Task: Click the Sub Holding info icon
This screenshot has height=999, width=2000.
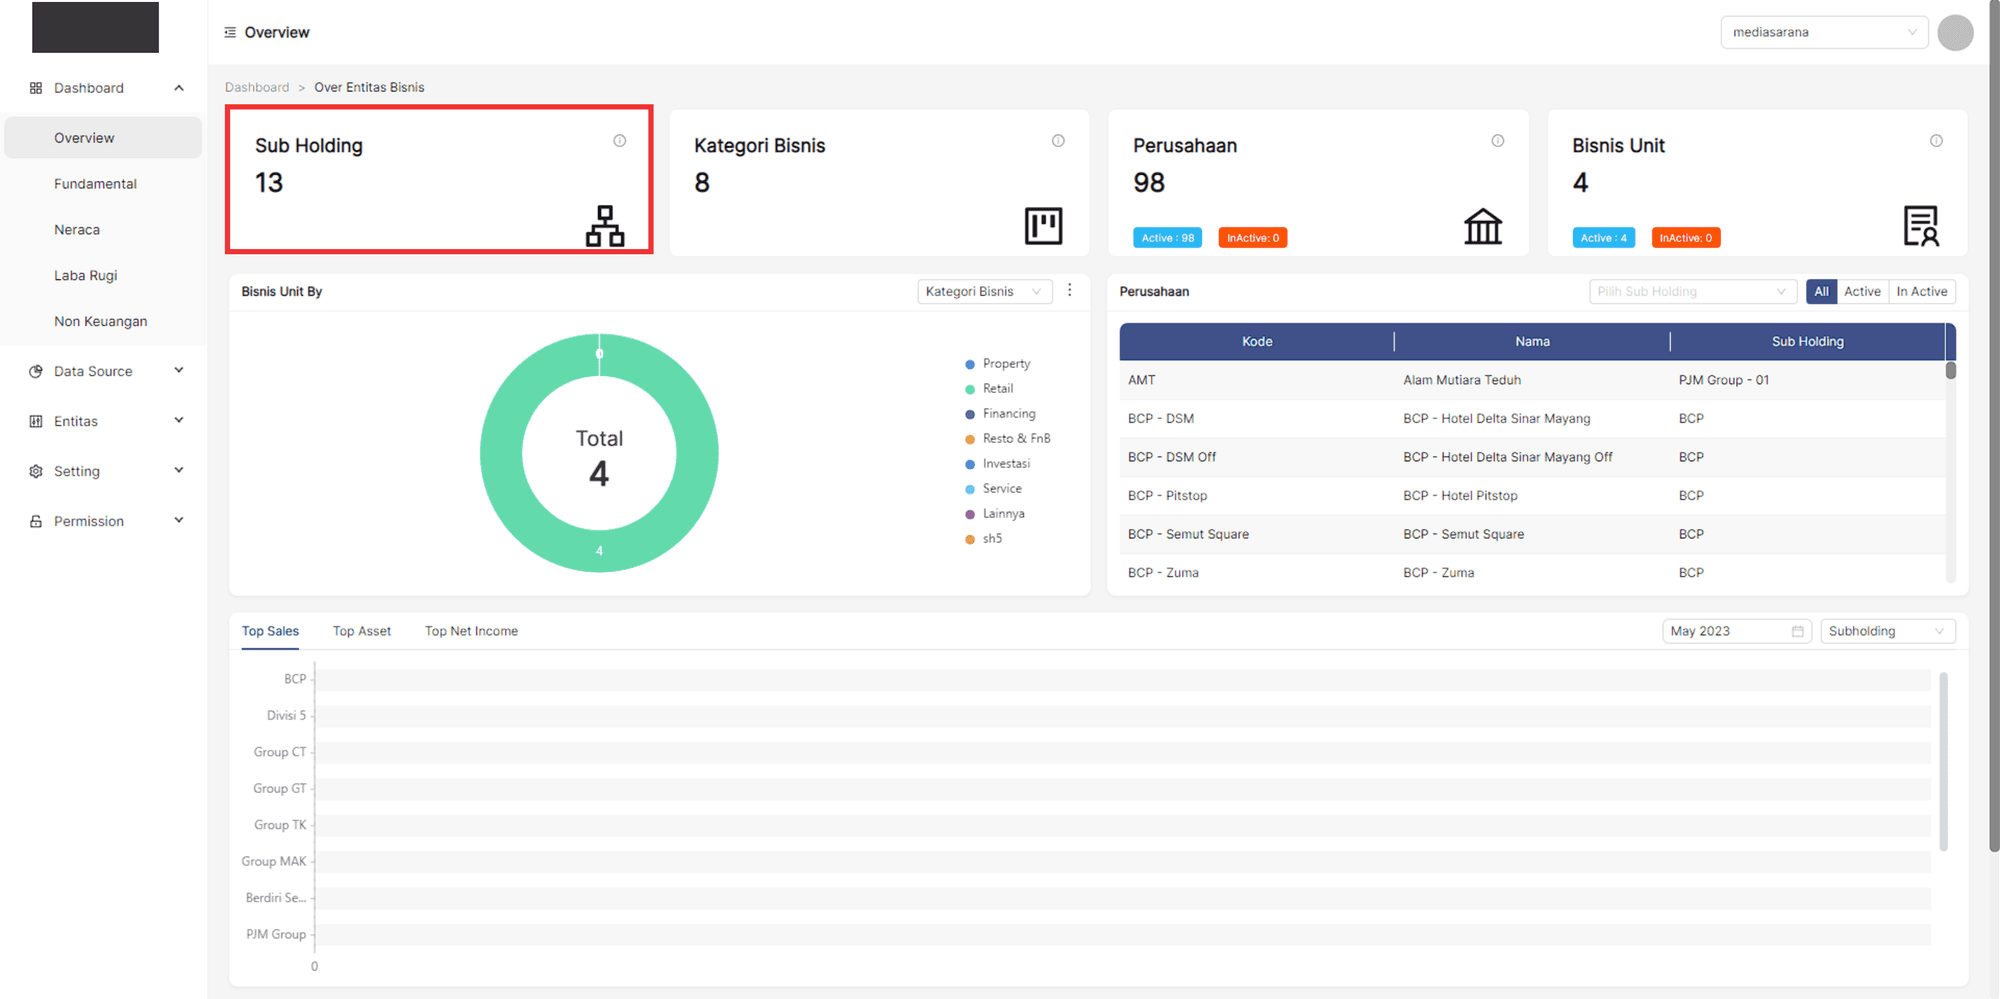Action: pos(620,141)
